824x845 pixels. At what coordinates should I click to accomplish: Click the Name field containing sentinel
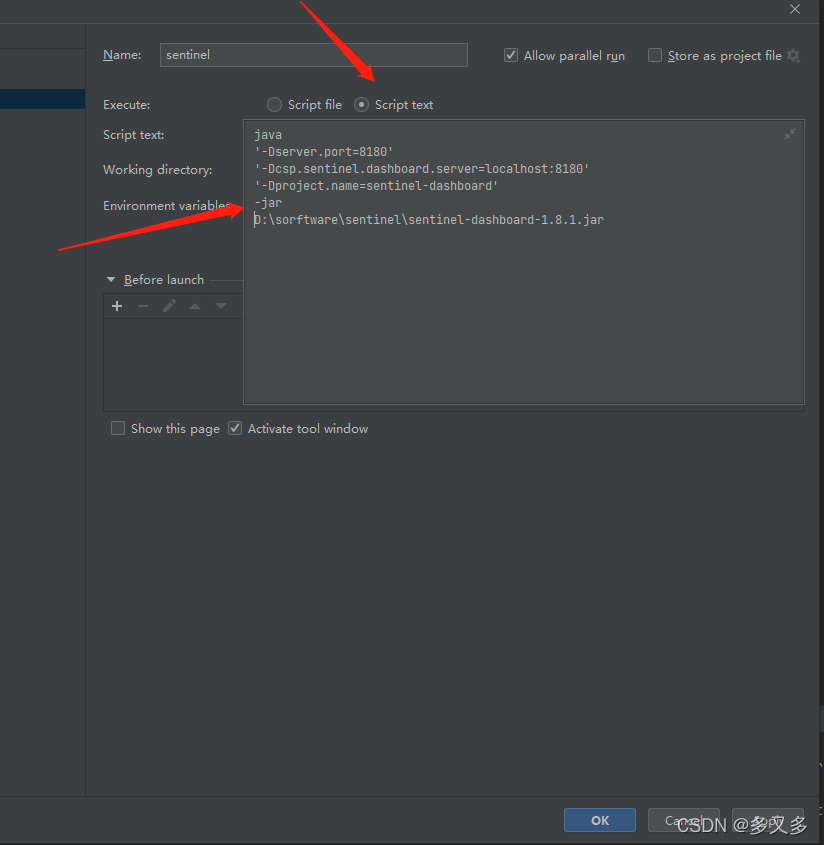(314, 55)
